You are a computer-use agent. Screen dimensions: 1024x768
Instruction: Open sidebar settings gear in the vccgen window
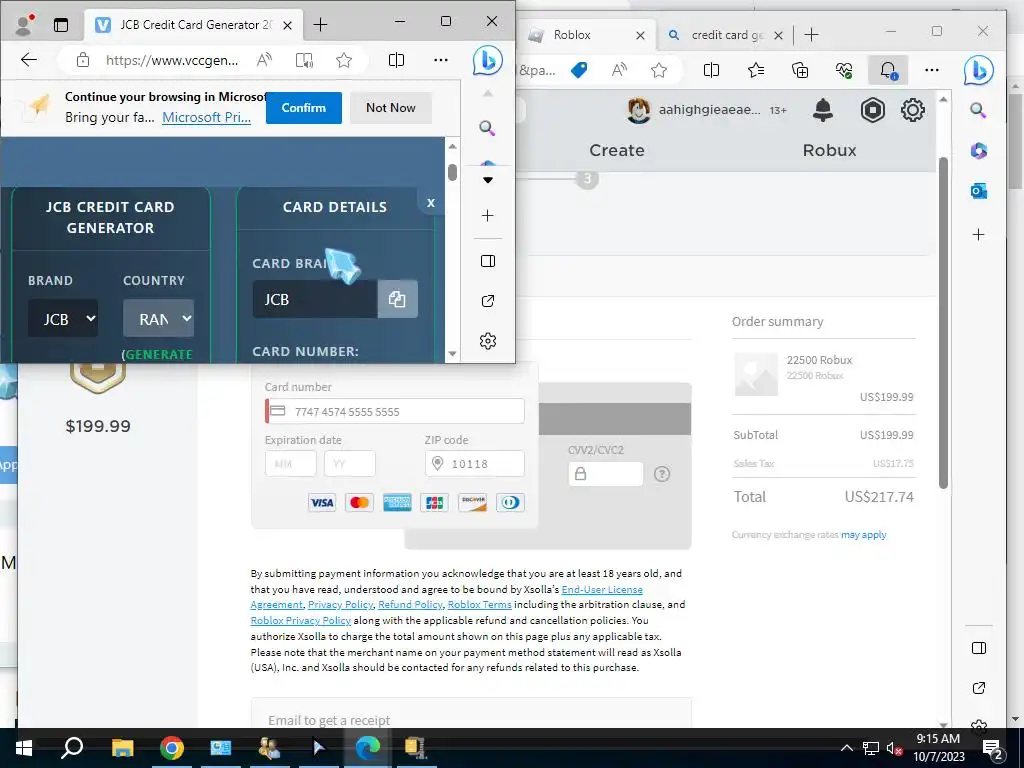pos(488,341)
